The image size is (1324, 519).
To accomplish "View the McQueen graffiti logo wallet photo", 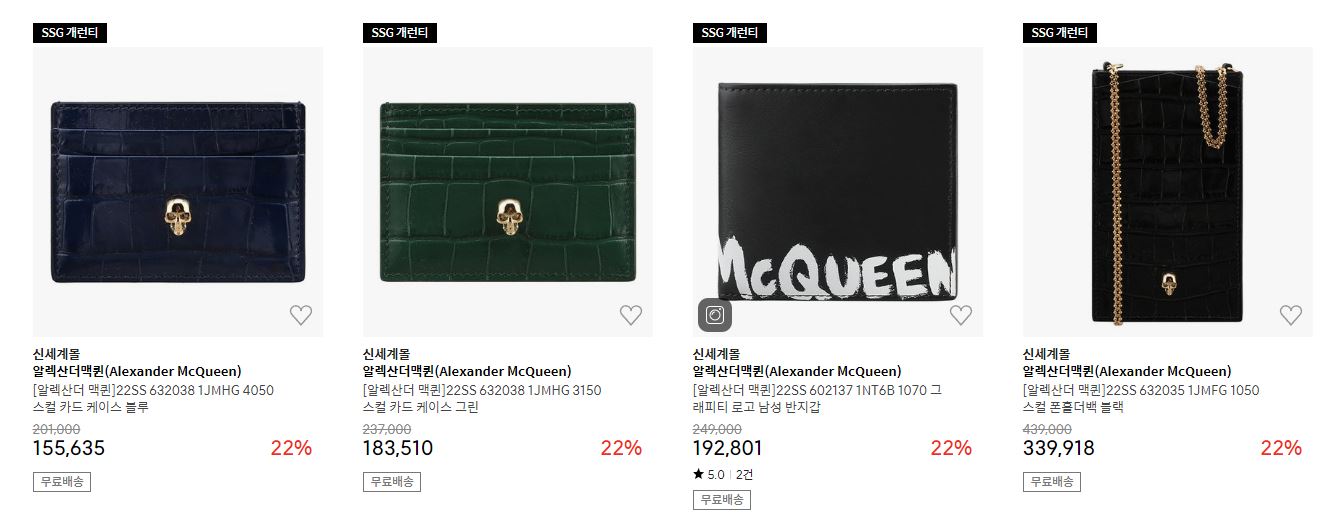I will pos(838,192).
